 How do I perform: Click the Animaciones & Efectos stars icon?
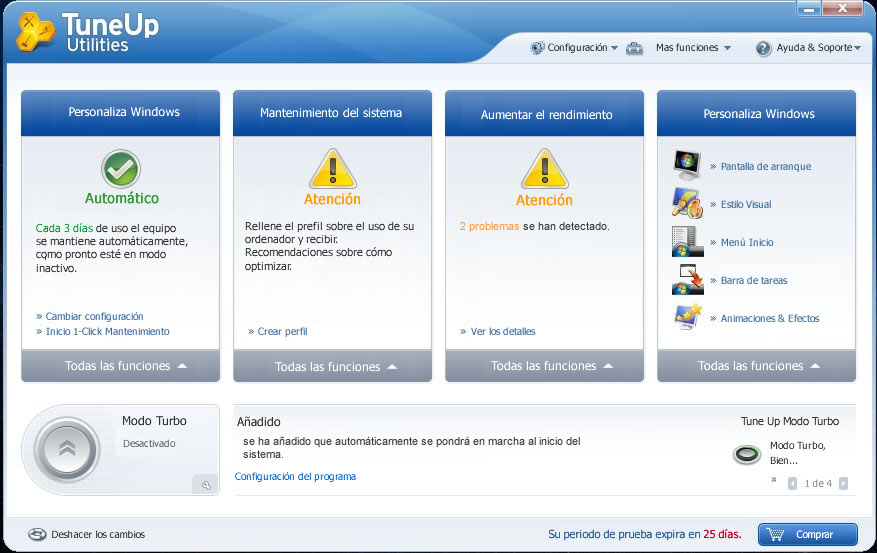pyautogui.click(x=687, y=317)
